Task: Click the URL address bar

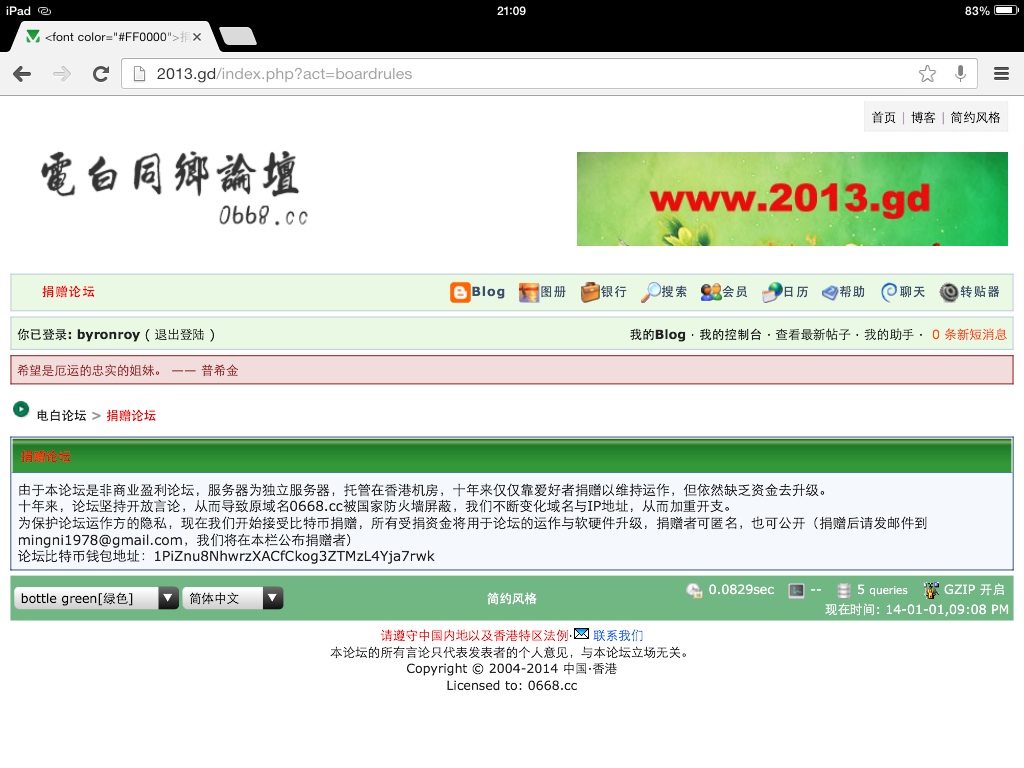Action: [520, 74]
